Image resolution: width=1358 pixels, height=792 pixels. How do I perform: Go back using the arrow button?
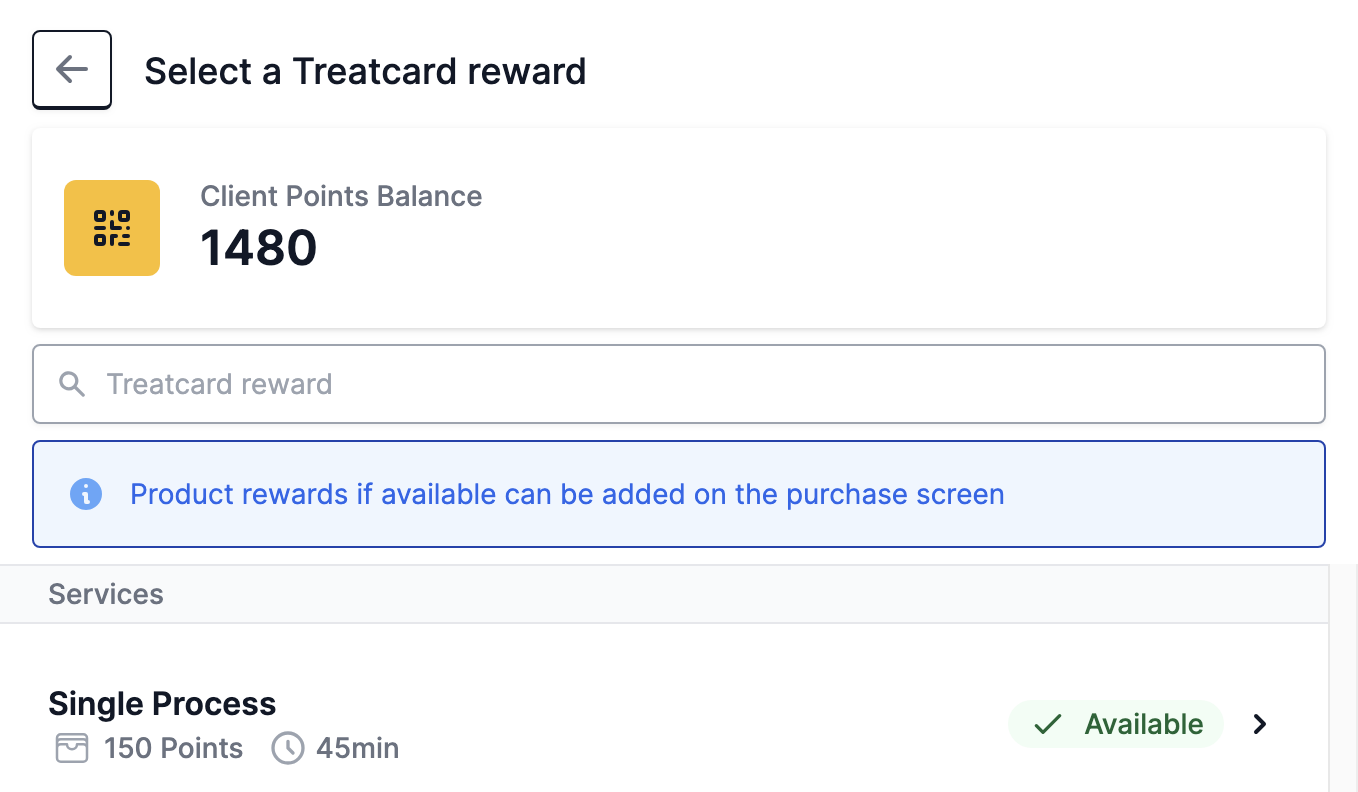72,70
